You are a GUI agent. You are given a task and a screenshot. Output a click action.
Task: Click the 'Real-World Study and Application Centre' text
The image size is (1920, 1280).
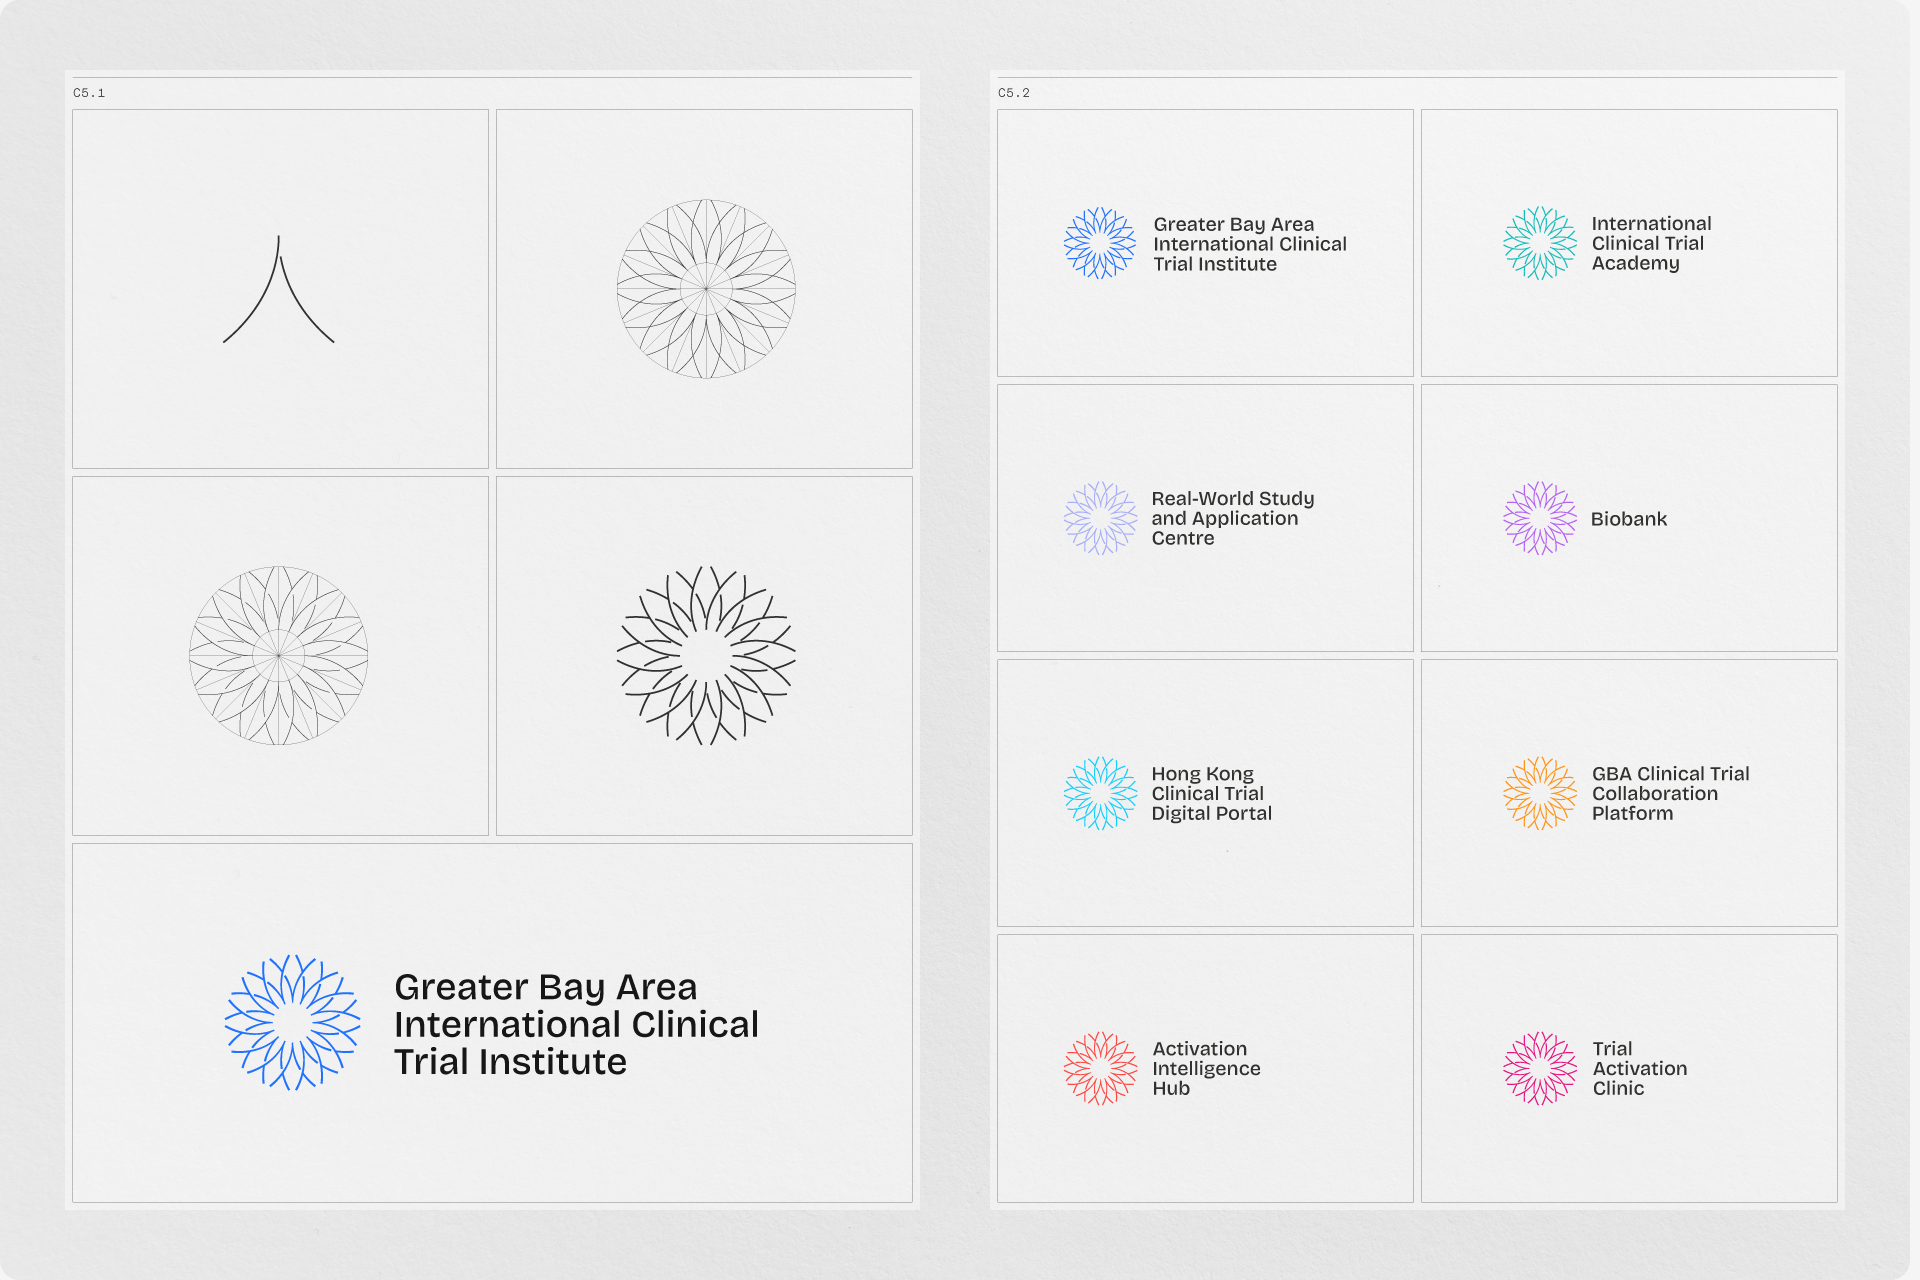(1233, 518)
